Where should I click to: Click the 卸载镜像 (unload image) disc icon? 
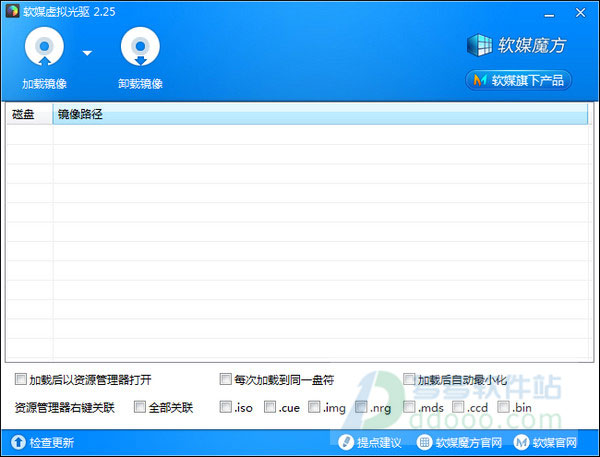(140, 46)
